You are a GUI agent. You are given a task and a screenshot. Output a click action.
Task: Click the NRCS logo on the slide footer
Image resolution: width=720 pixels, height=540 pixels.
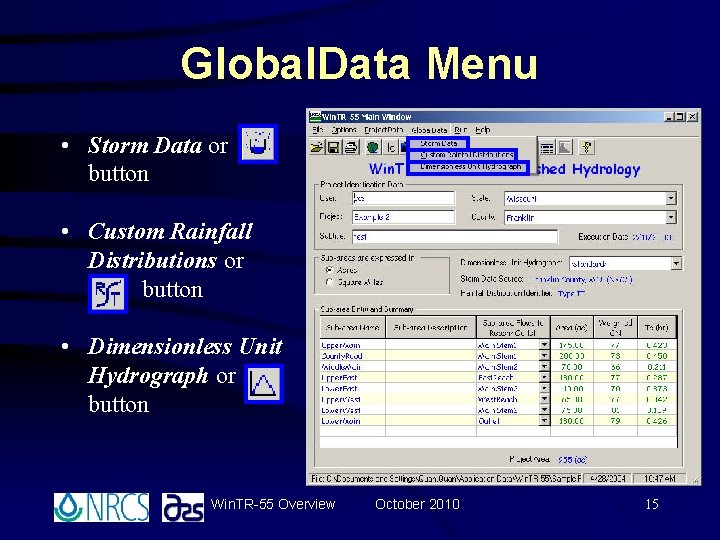click(x=101, y=507)
